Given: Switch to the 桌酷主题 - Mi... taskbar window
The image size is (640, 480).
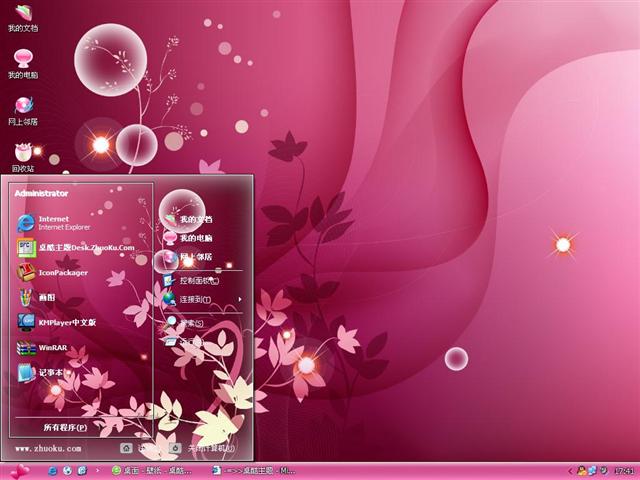Looking at the screenshot, I should 253,471.
